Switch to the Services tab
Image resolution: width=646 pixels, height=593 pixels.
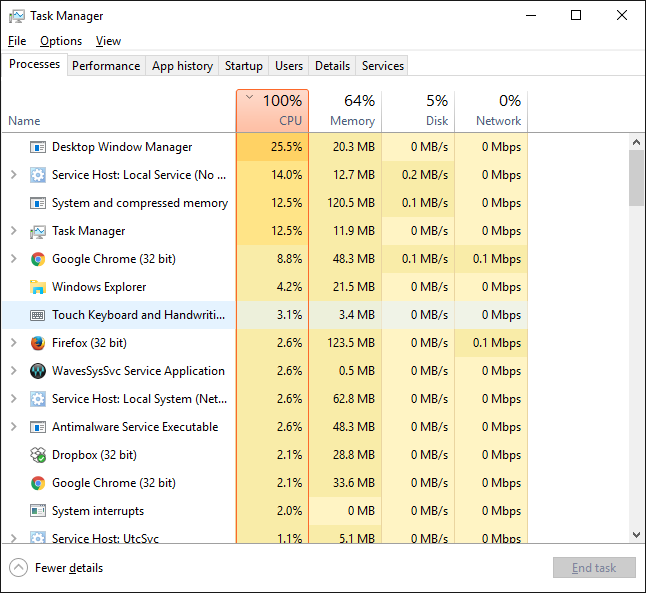[382, 66]
